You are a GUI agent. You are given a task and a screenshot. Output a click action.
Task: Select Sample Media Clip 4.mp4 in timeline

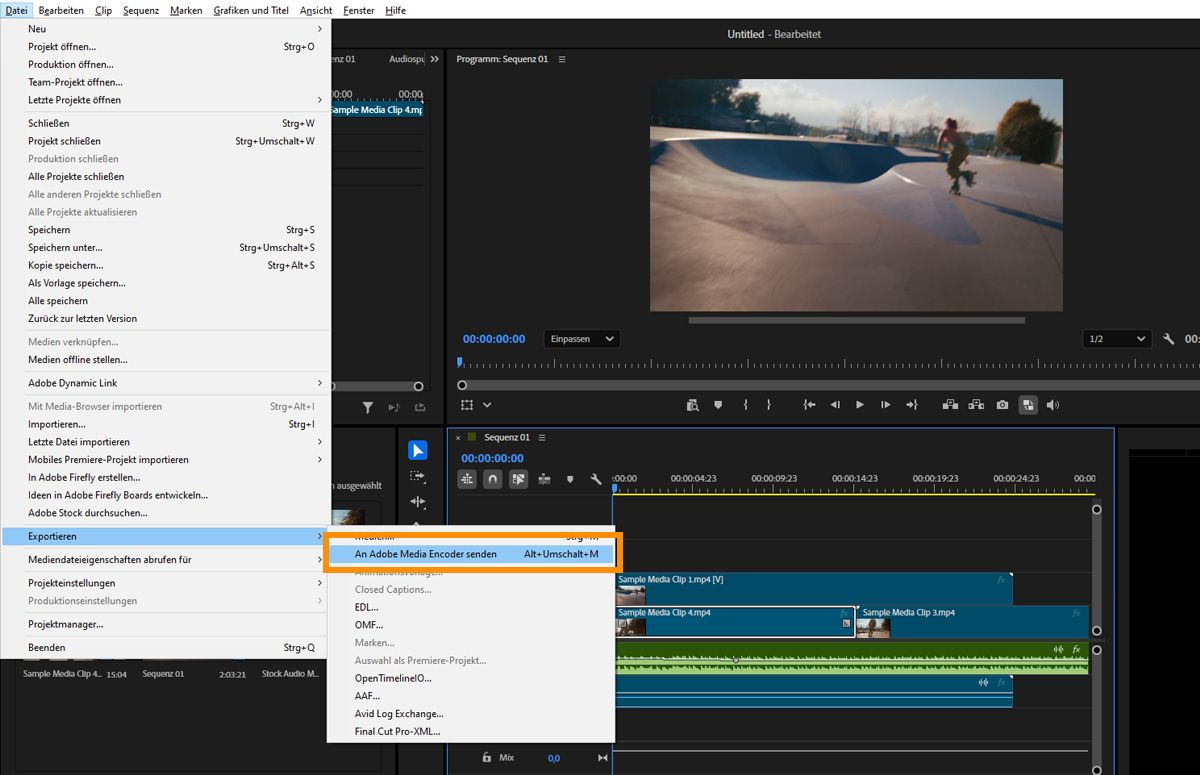pyautogui.click(x=734, y=621)
